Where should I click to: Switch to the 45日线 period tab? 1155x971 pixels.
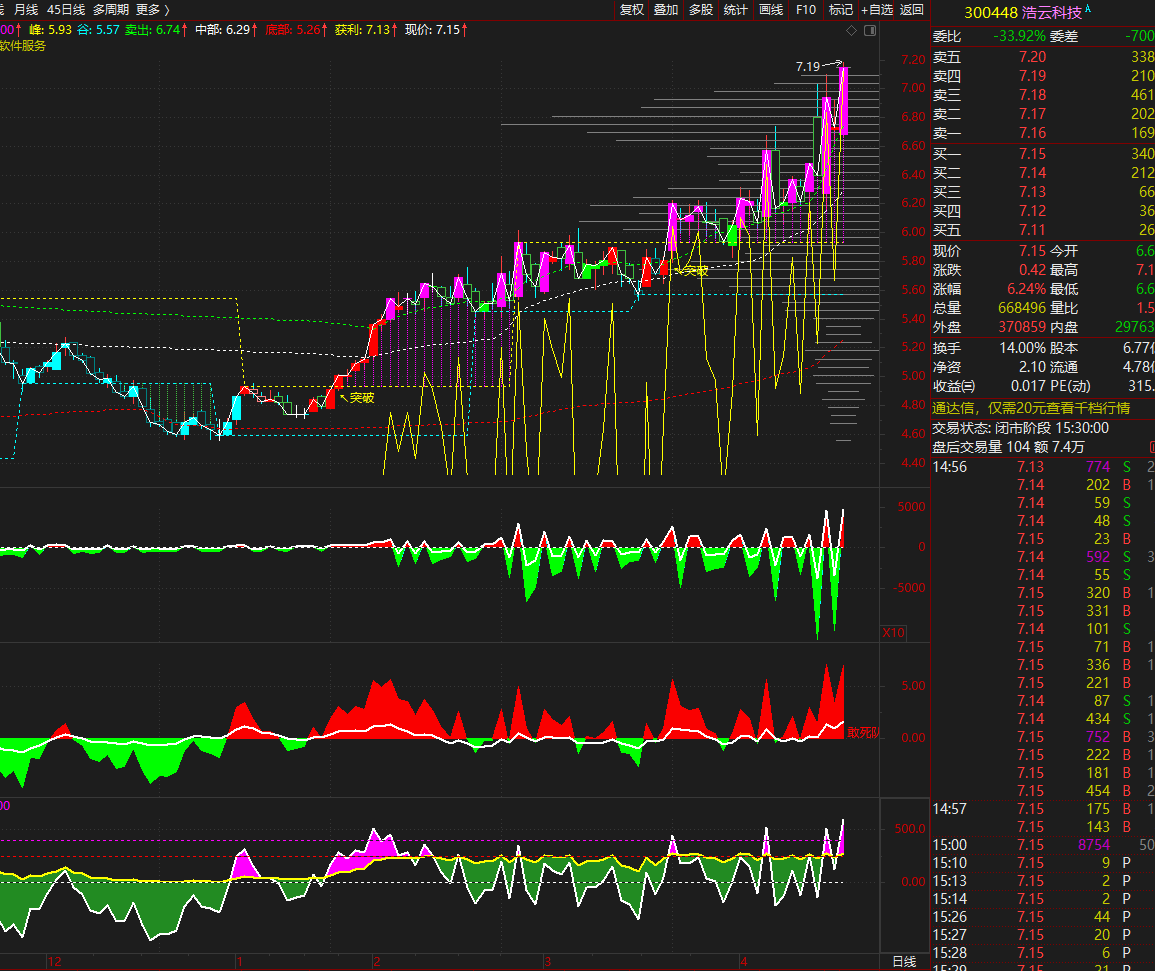tap(66, 10)
